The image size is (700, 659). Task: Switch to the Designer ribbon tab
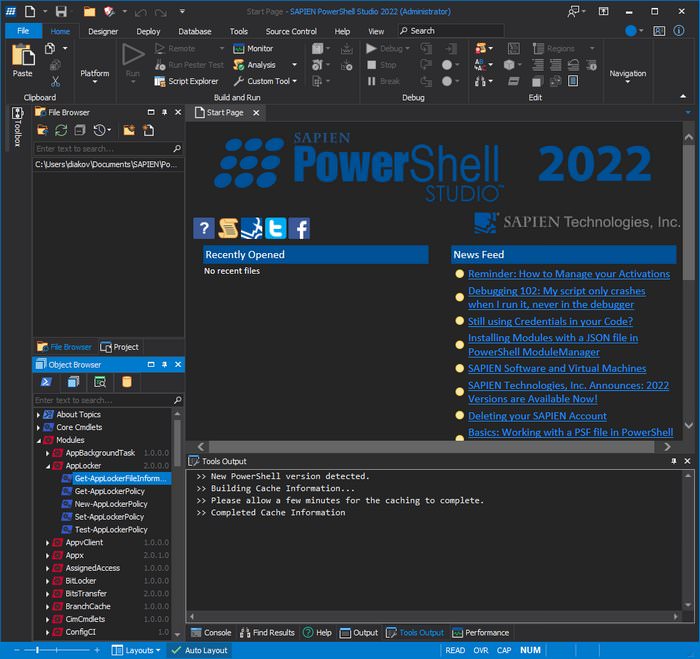[103, 31]
